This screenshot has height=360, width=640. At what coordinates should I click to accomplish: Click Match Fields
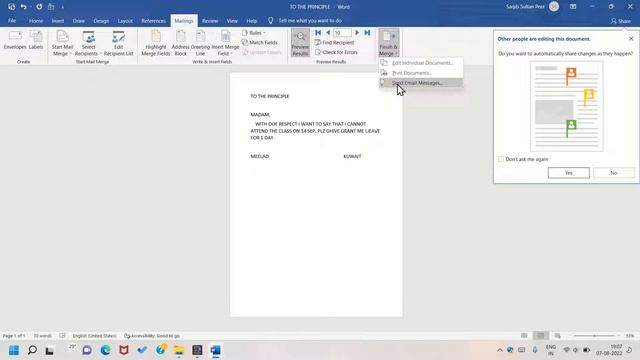[260, 42]
